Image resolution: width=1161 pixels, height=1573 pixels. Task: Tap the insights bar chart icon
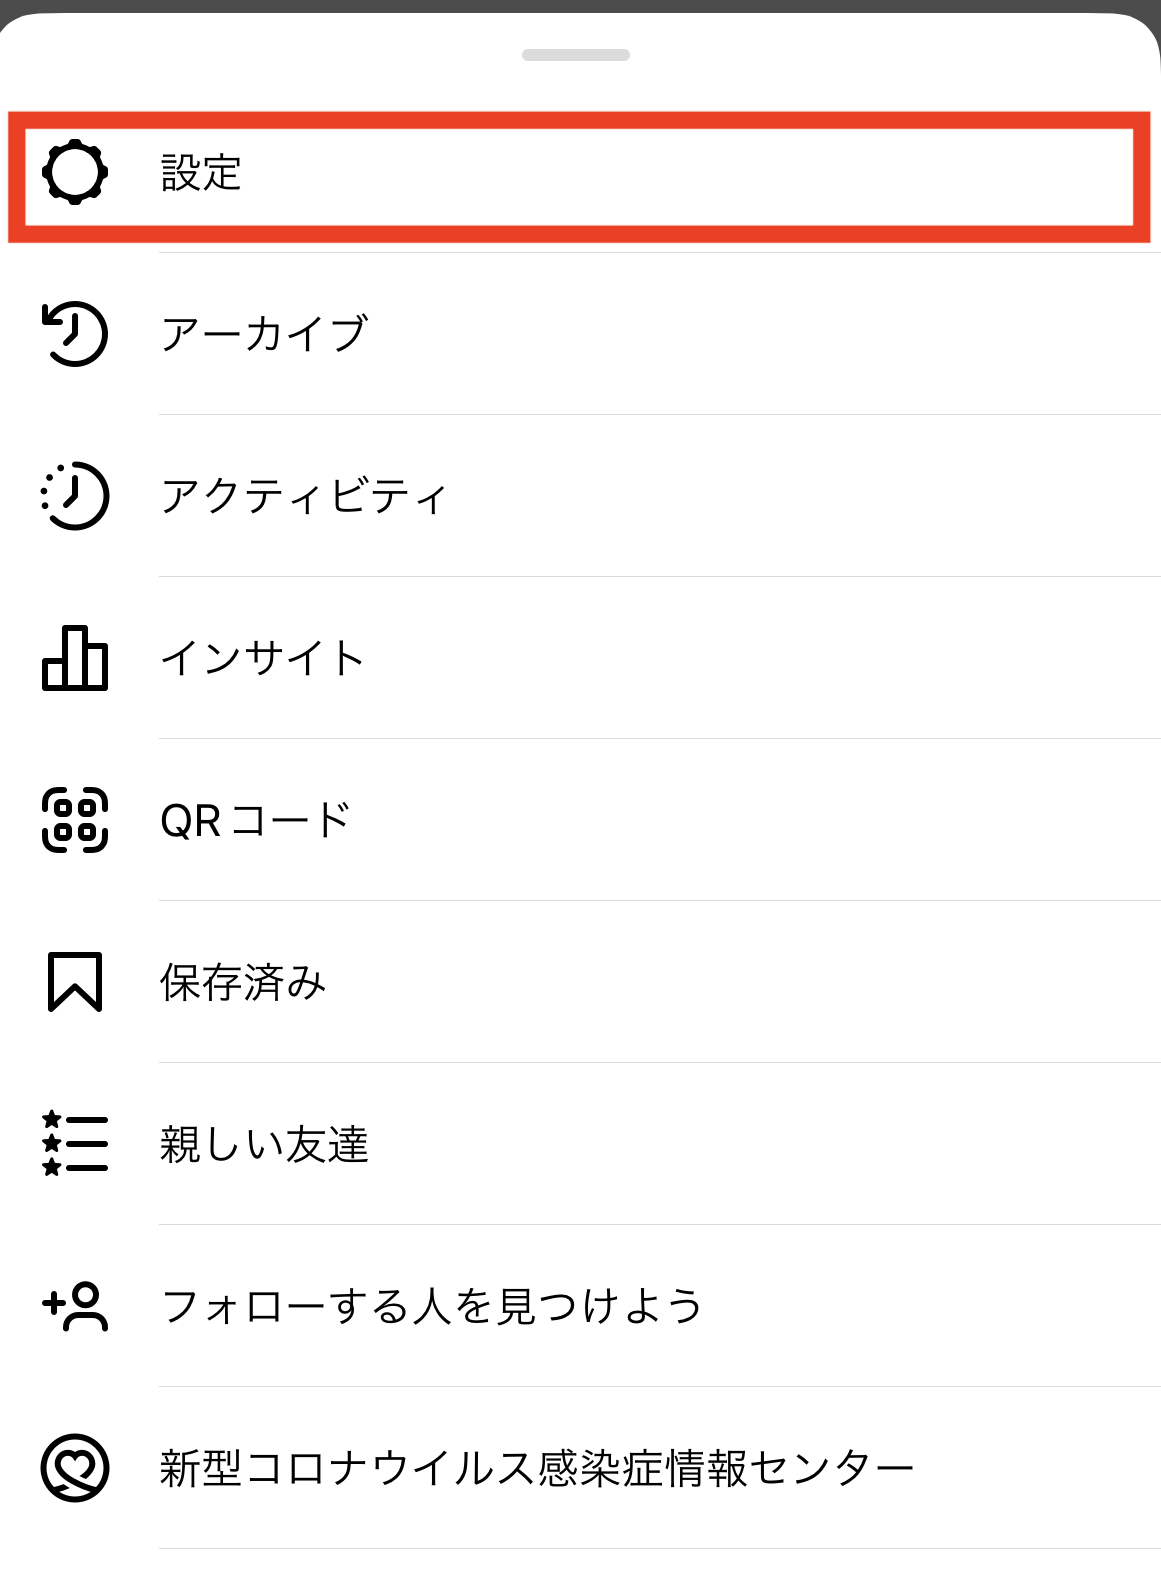tap(75, 658)
